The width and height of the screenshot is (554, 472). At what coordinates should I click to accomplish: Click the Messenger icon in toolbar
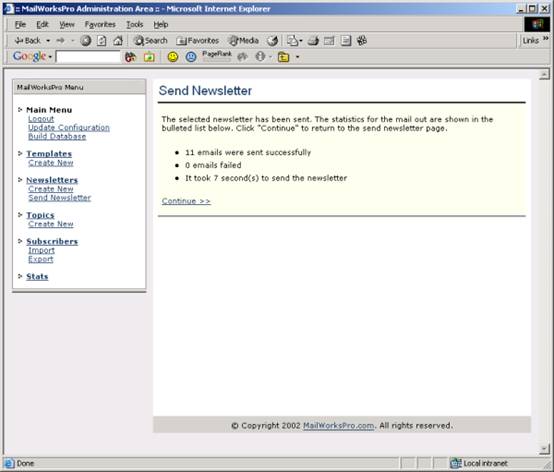coord(362,41)
